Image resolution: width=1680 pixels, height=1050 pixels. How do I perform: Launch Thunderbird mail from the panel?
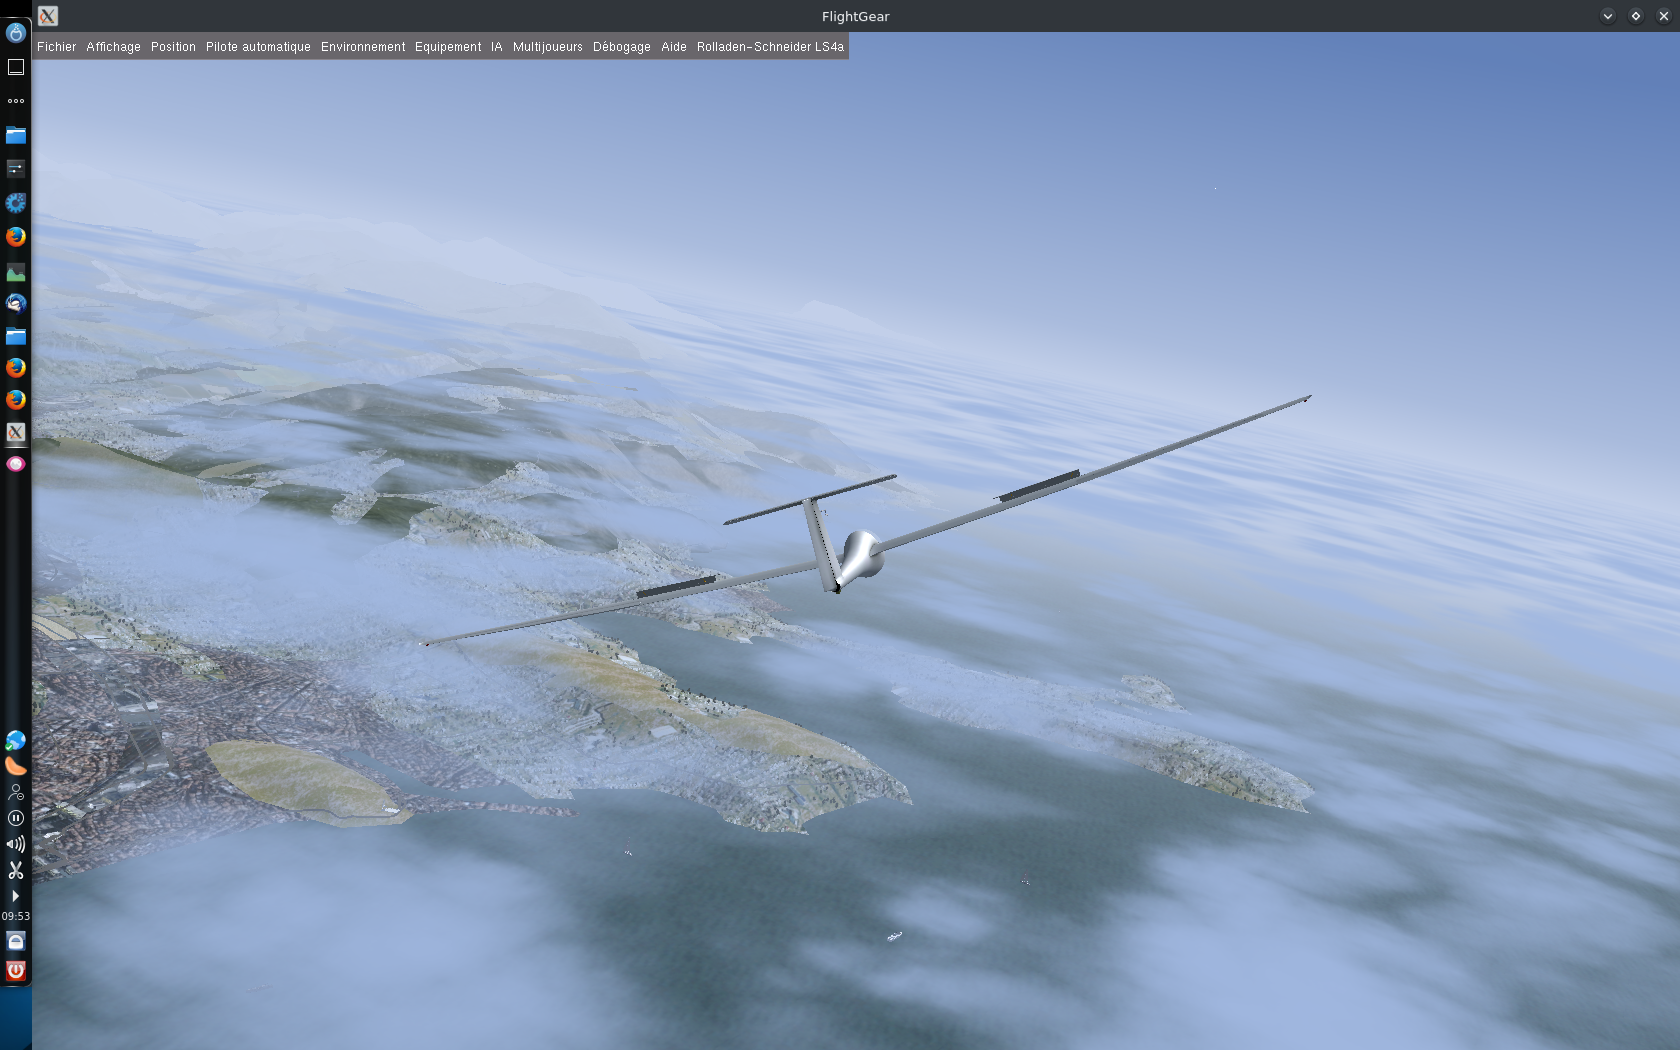[16, 303]
